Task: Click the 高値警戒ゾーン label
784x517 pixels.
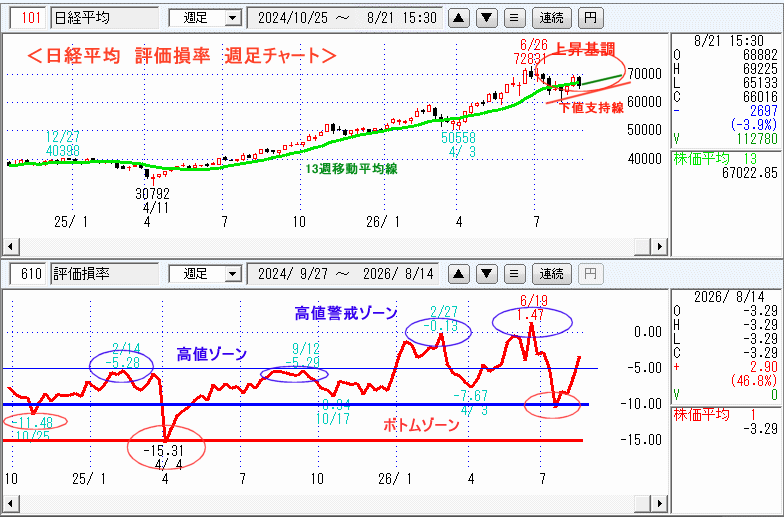Action: 346,314
